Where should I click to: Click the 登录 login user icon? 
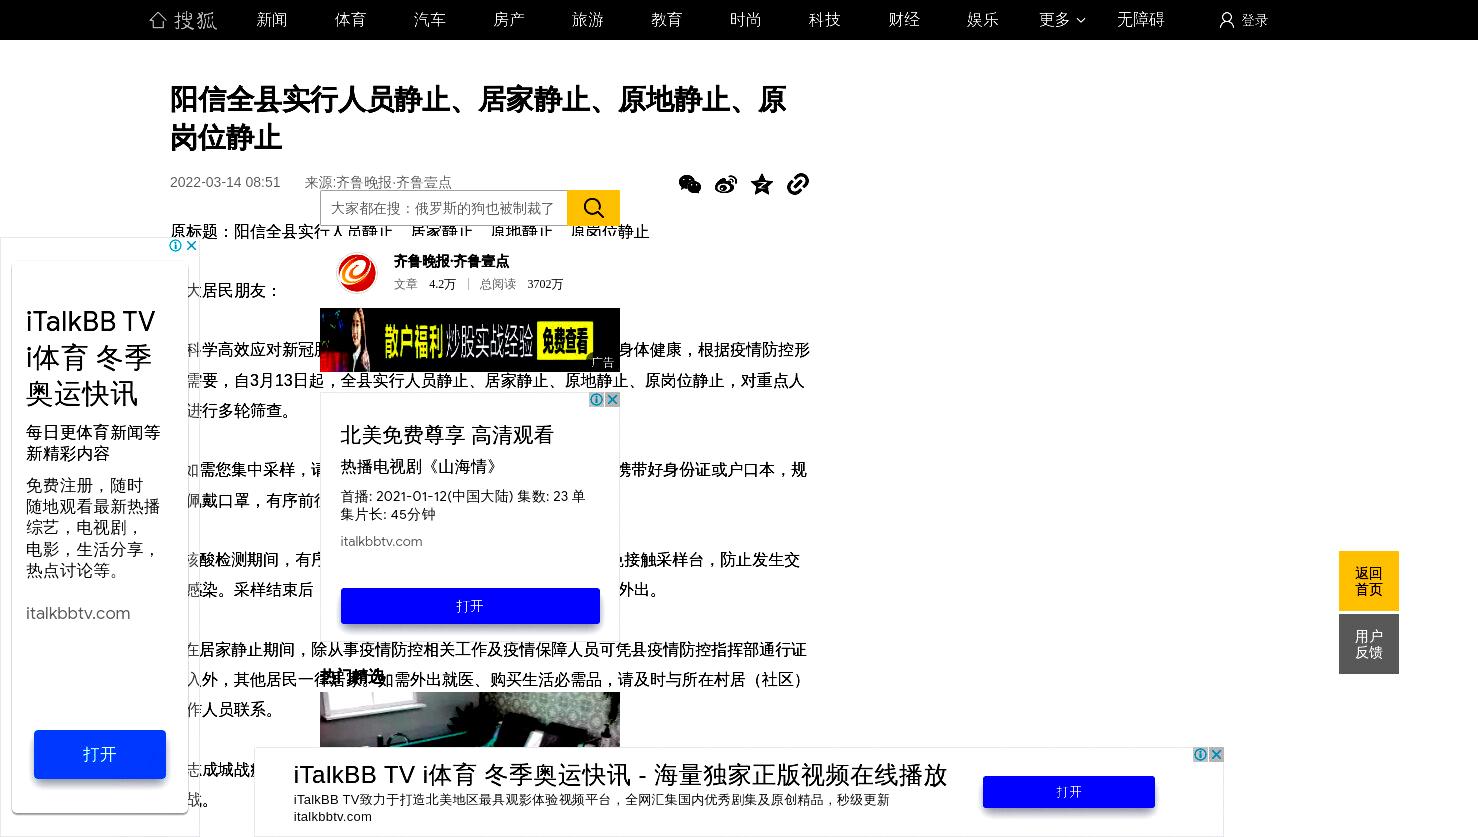click(1227, 20)
